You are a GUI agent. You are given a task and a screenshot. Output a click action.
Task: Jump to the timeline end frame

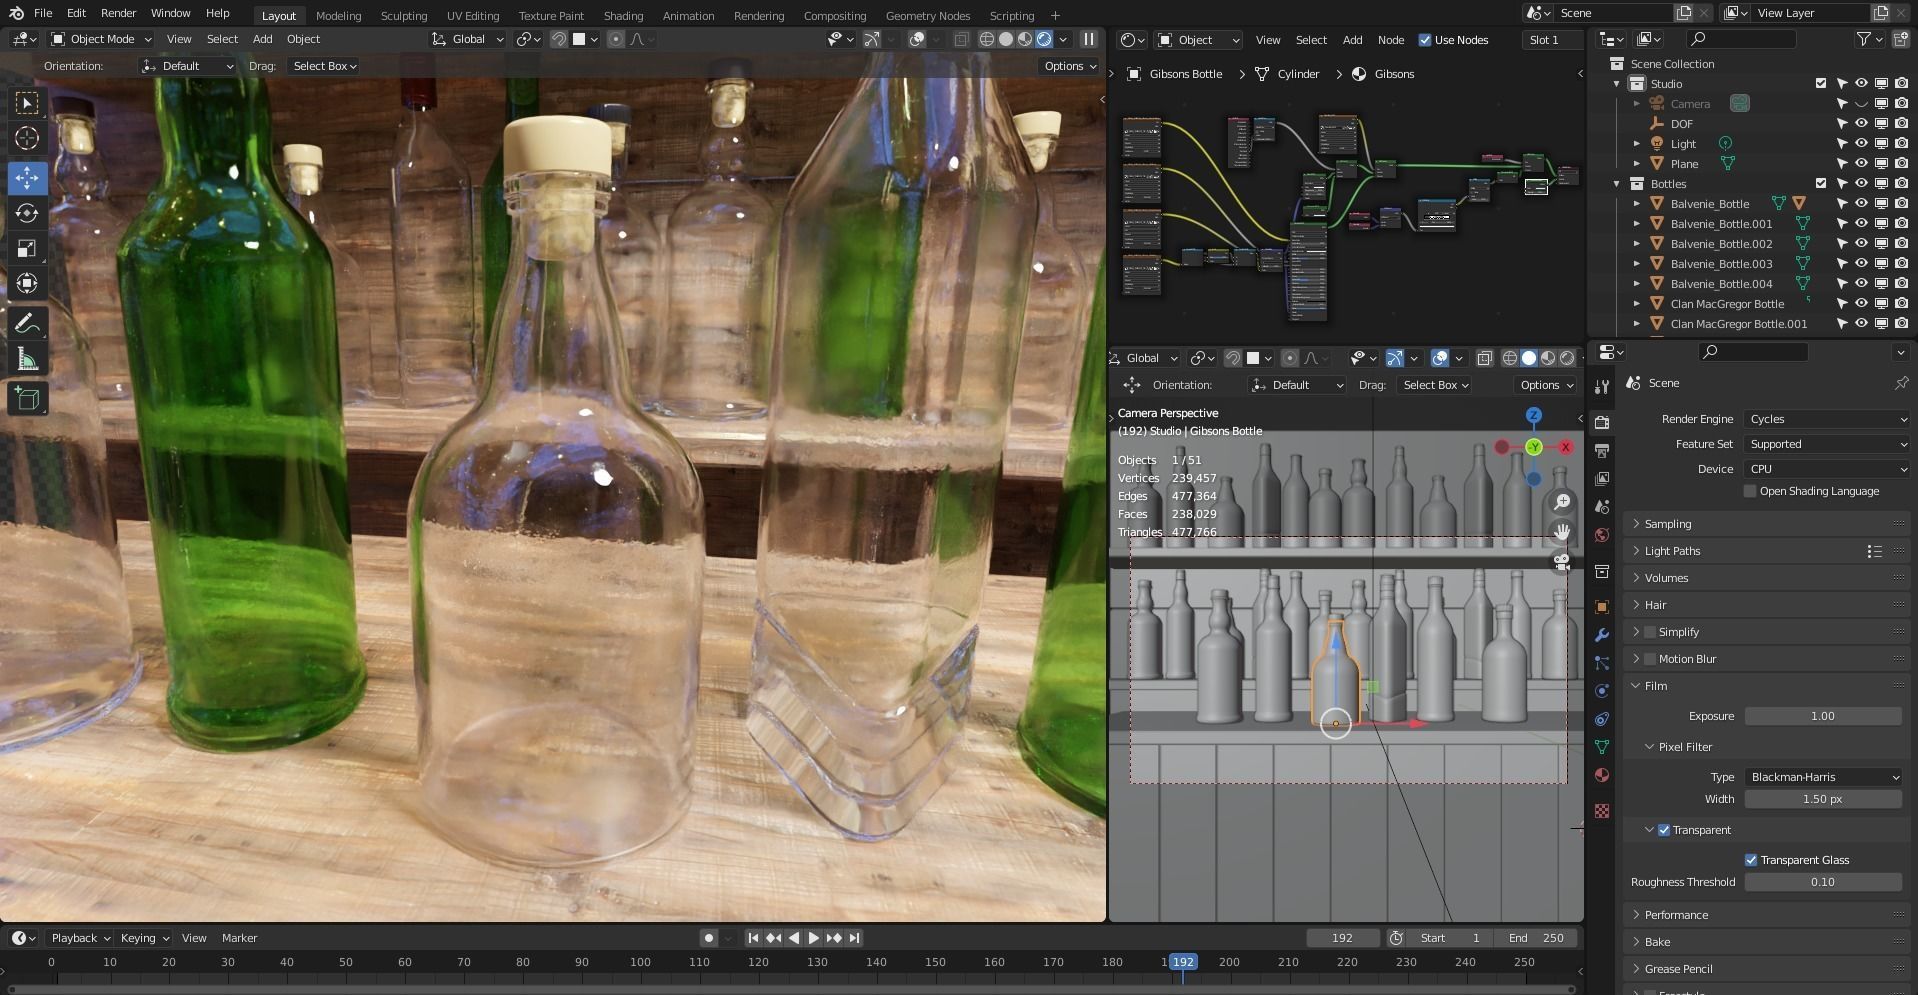click(x=854, y=938)
